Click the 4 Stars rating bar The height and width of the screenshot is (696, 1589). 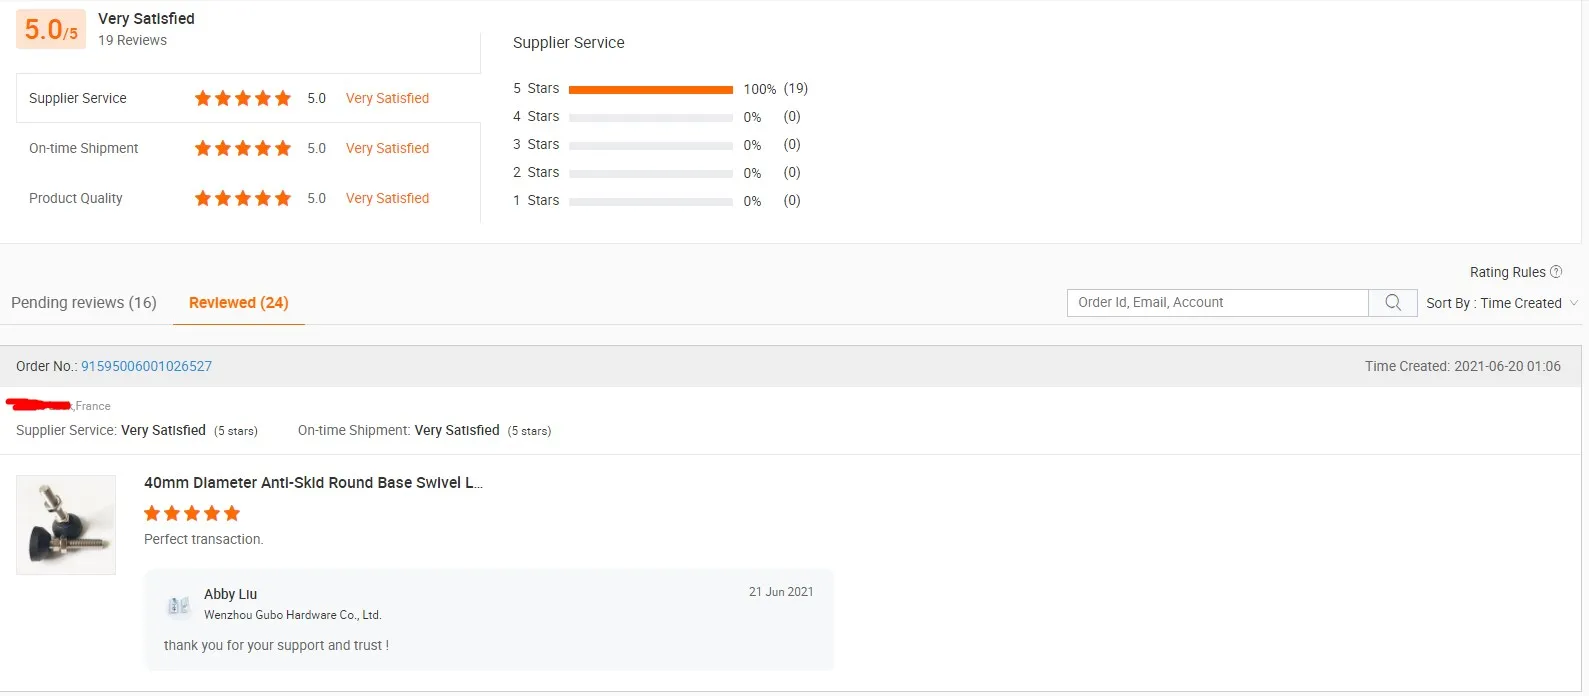click(650, 117)
